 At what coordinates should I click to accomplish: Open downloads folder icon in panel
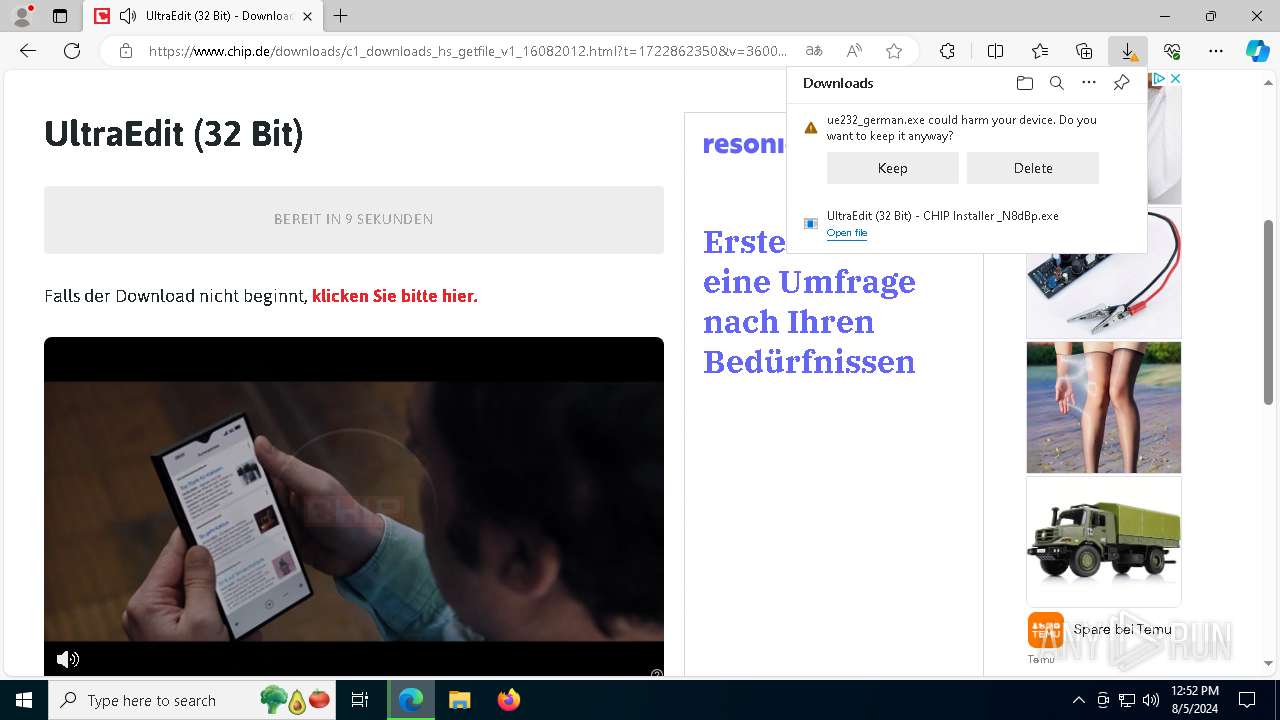(1025, 83)
